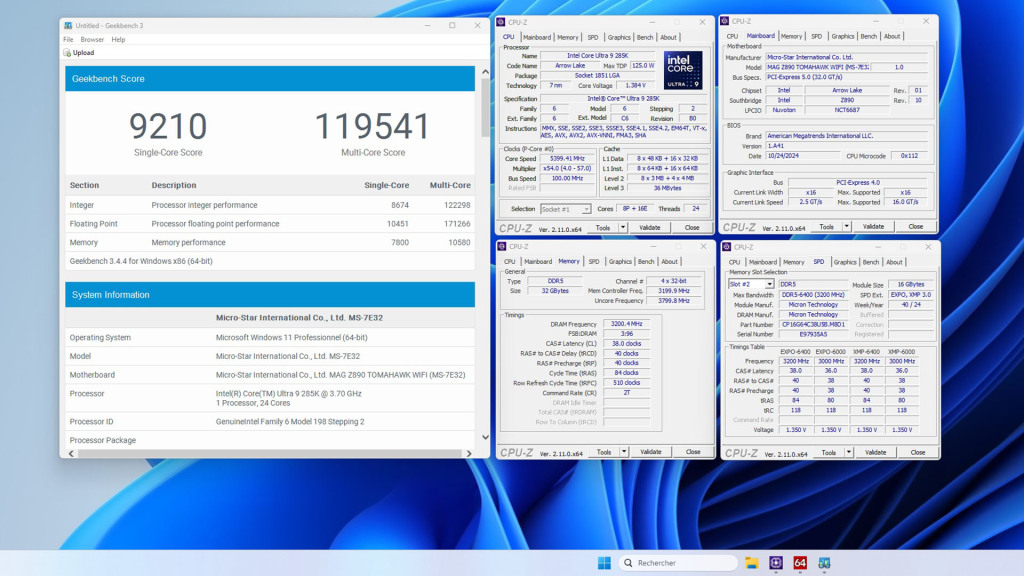
Task: Click Validate button in SPD window
Action: (x=875, y=453)
